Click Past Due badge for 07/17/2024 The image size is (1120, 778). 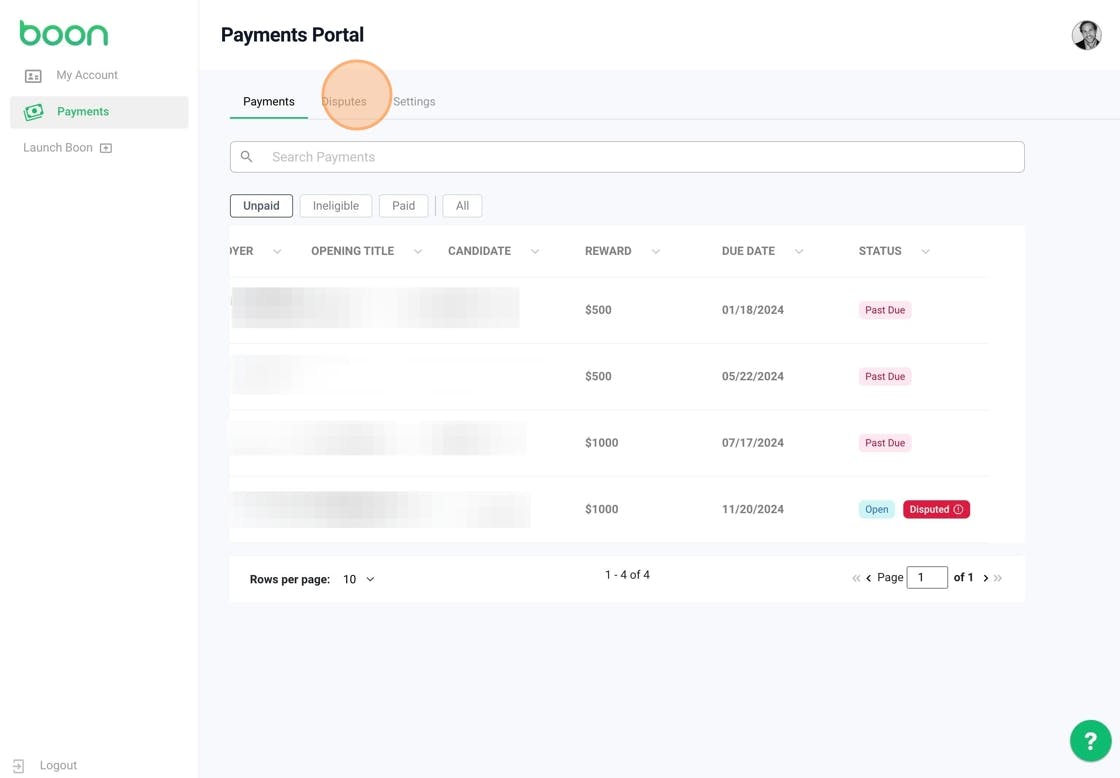(x=885, y=443)
